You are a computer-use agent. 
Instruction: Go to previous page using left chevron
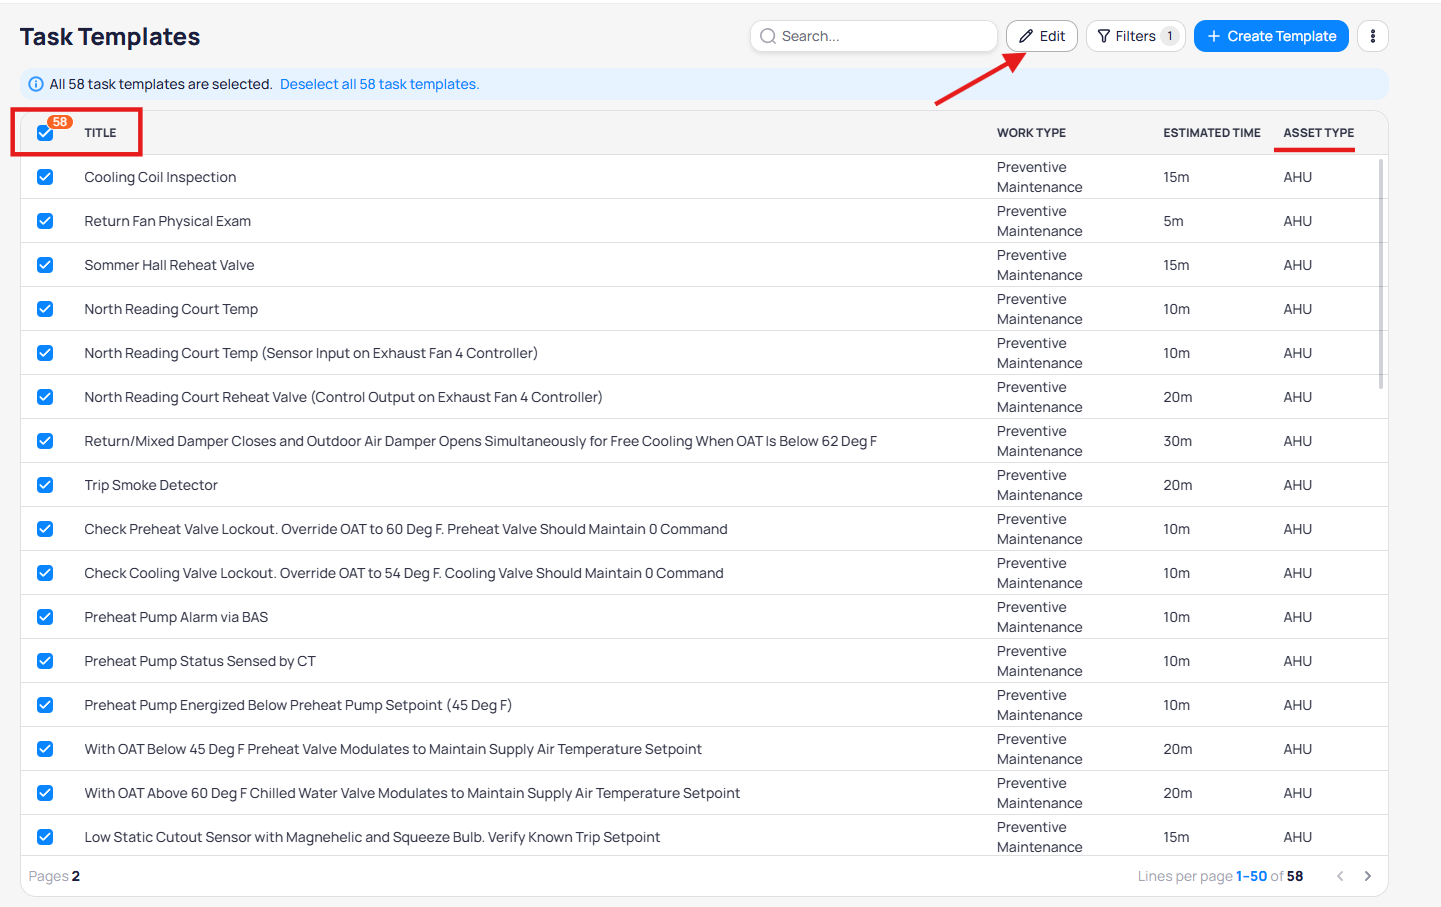tap(1340, 876)
